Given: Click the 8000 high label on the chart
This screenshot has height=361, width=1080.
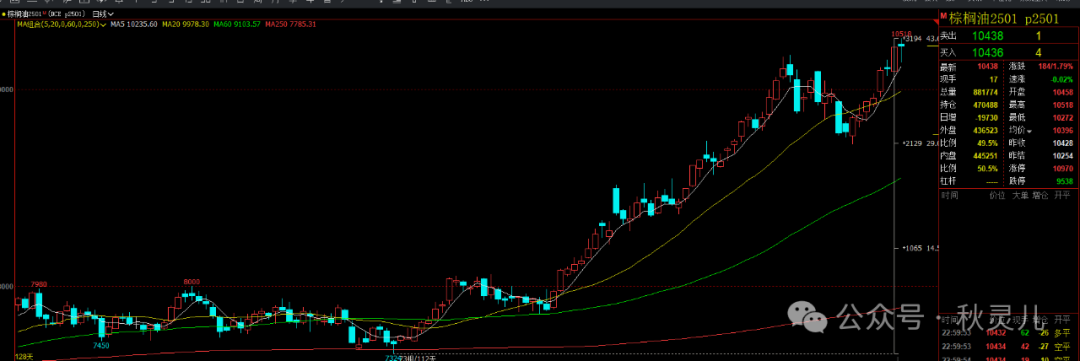Looking at the screenshot, I should click(x=191, y=282).
